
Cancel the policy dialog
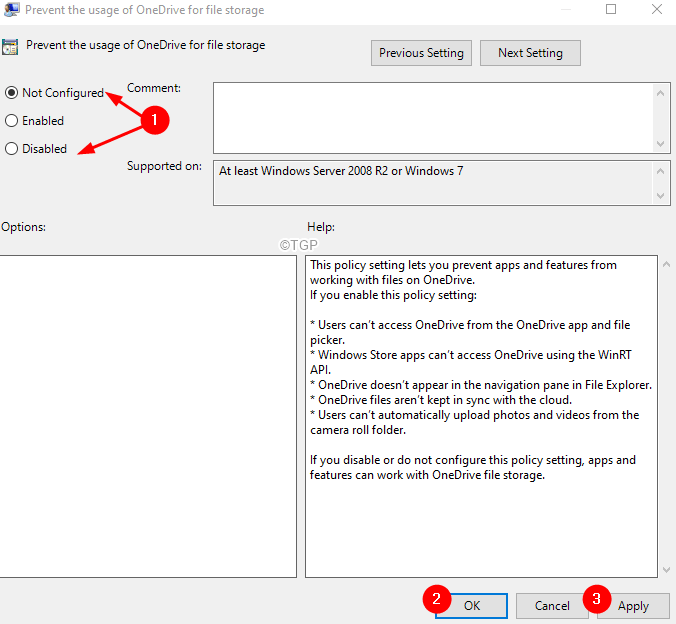tap(552, 605)
